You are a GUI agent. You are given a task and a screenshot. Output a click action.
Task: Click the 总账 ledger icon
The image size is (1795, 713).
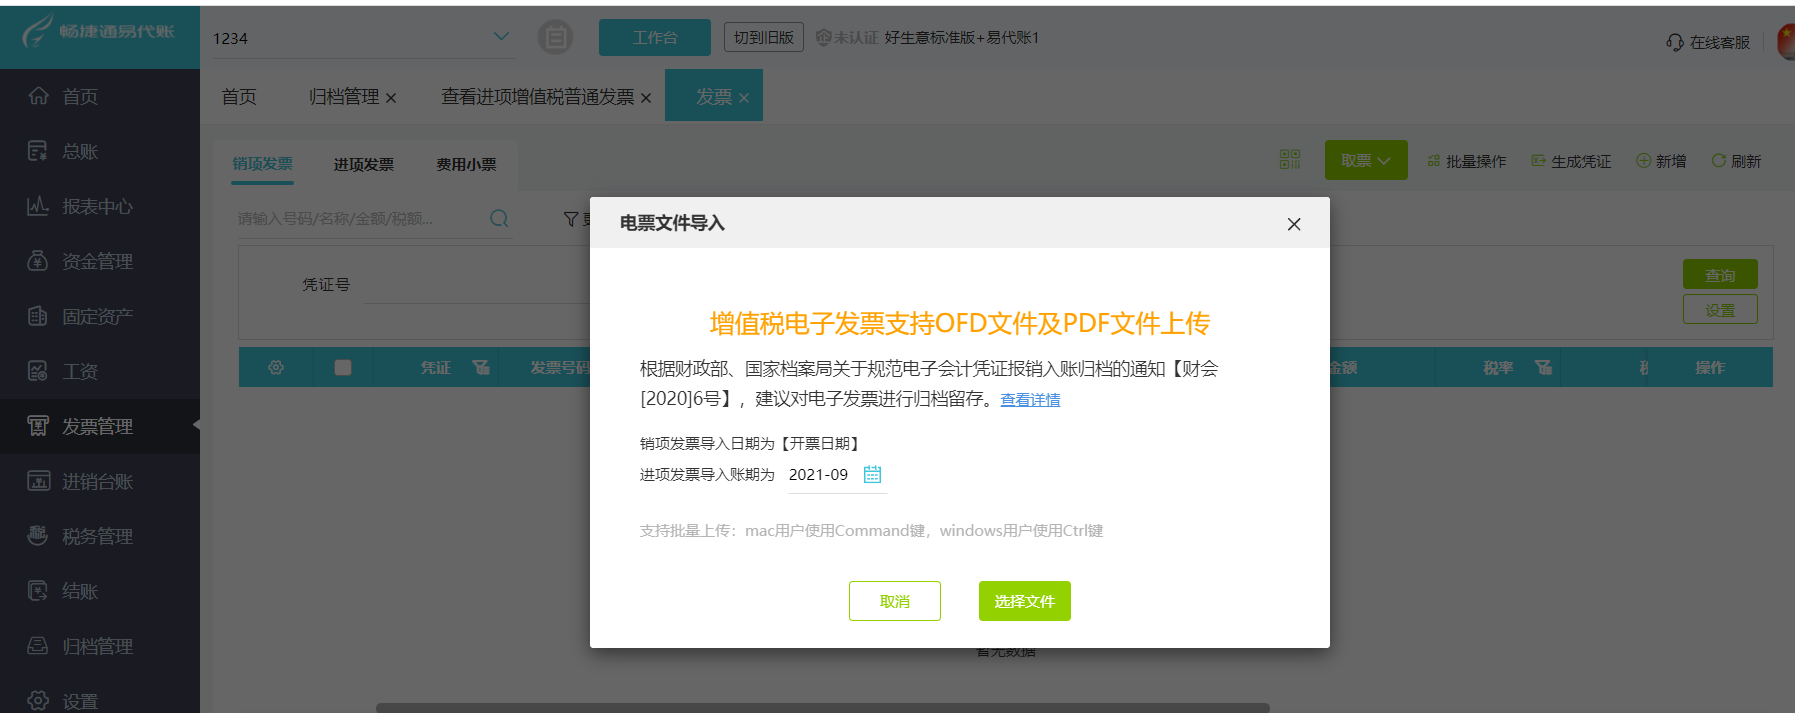point(38,151)
